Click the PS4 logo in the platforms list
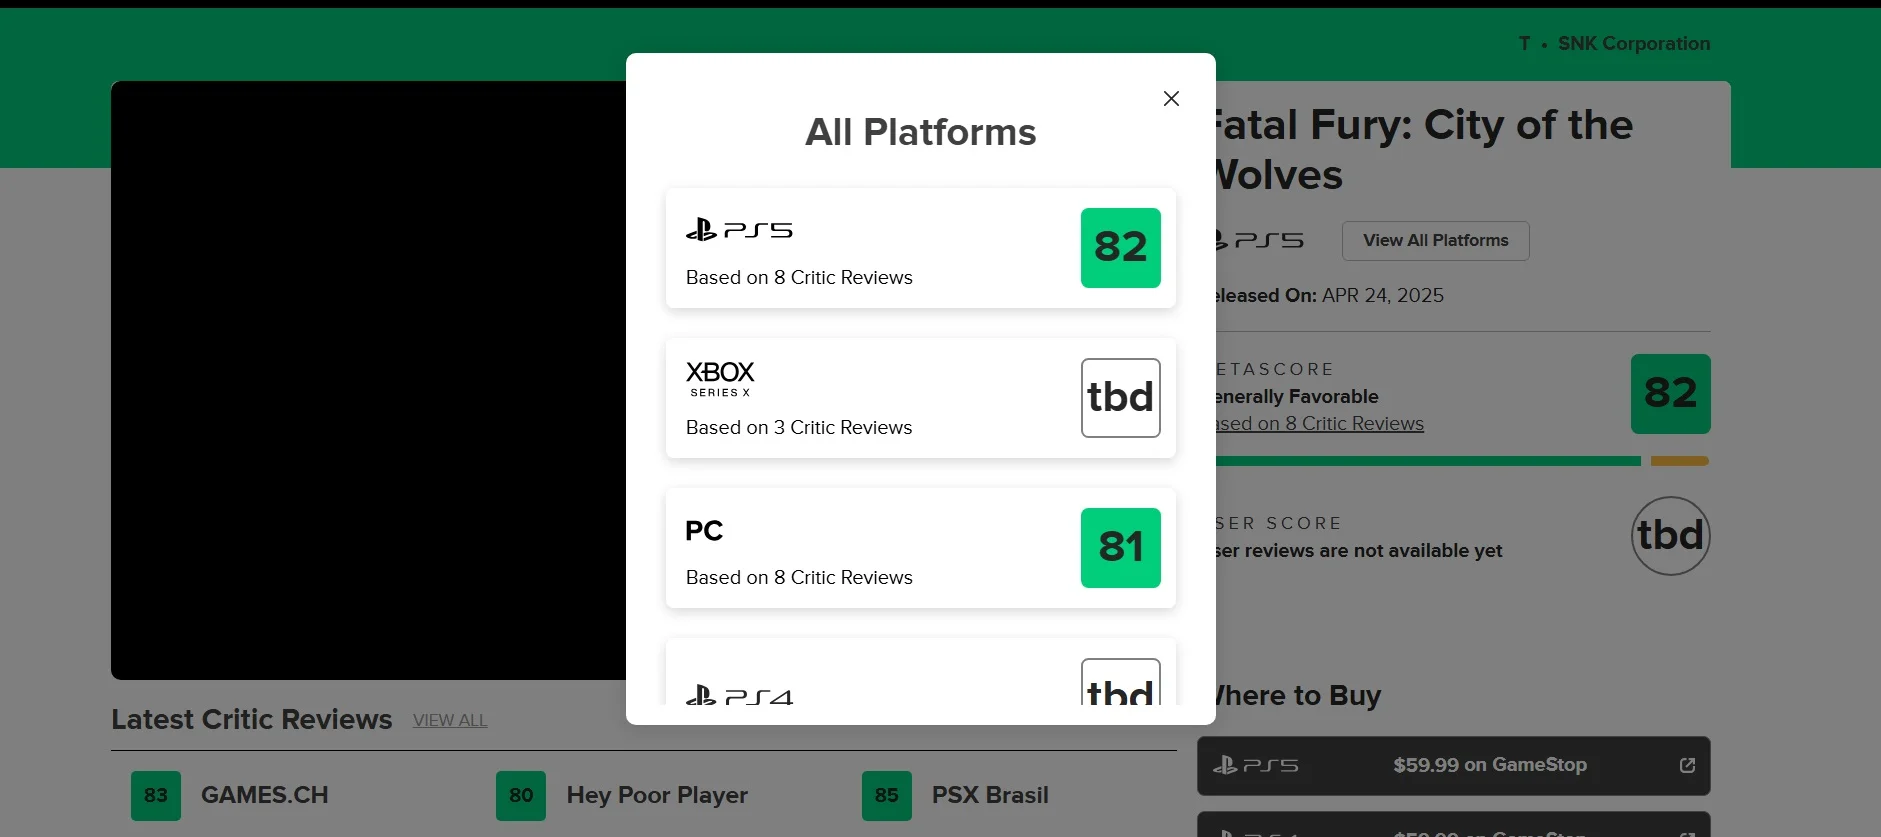Screen dimensions: 1881x837 739,695
